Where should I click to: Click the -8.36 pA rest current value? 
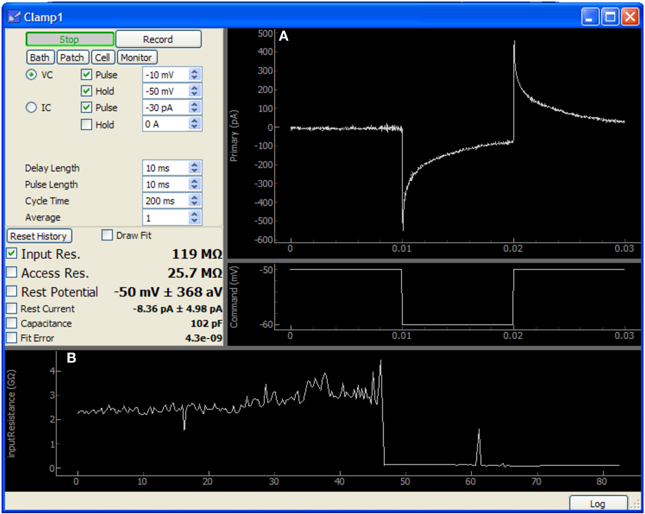pos(177,309)
